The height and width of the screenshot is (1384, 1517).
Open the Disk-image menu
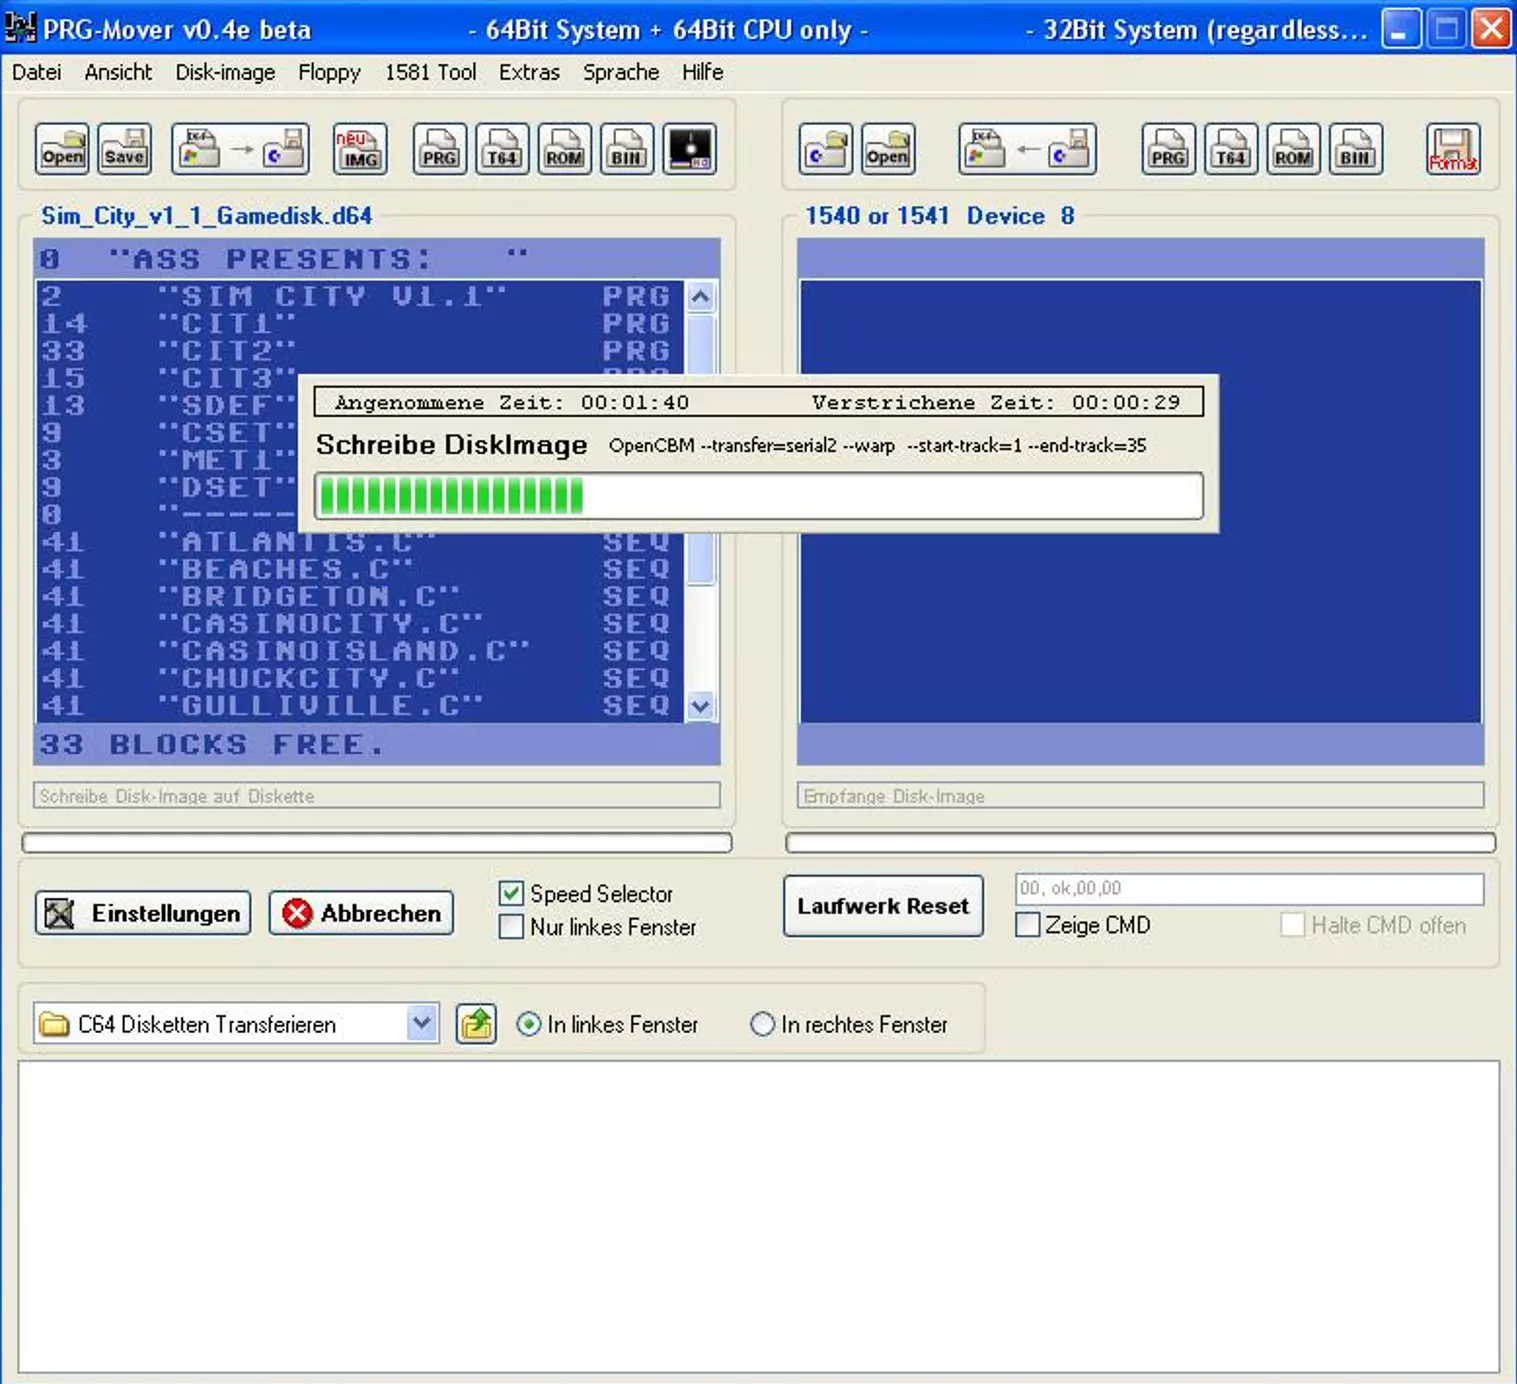225,72
